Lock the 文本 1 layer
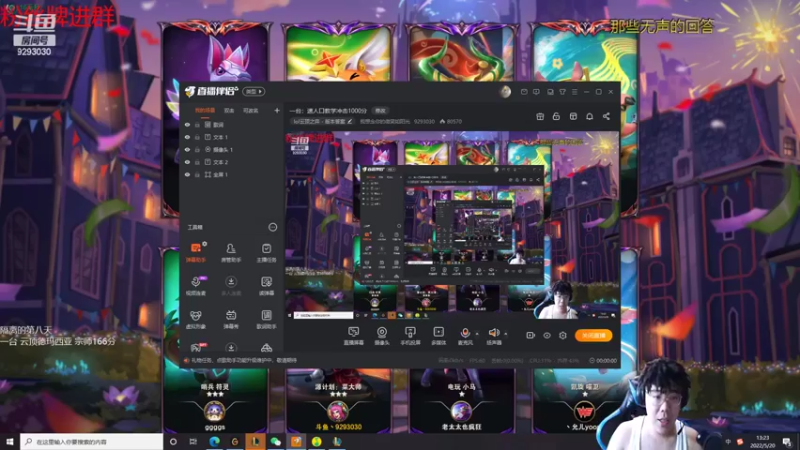Screen dimensions: 800x450 pyautogui.click(x=197, y=137)
